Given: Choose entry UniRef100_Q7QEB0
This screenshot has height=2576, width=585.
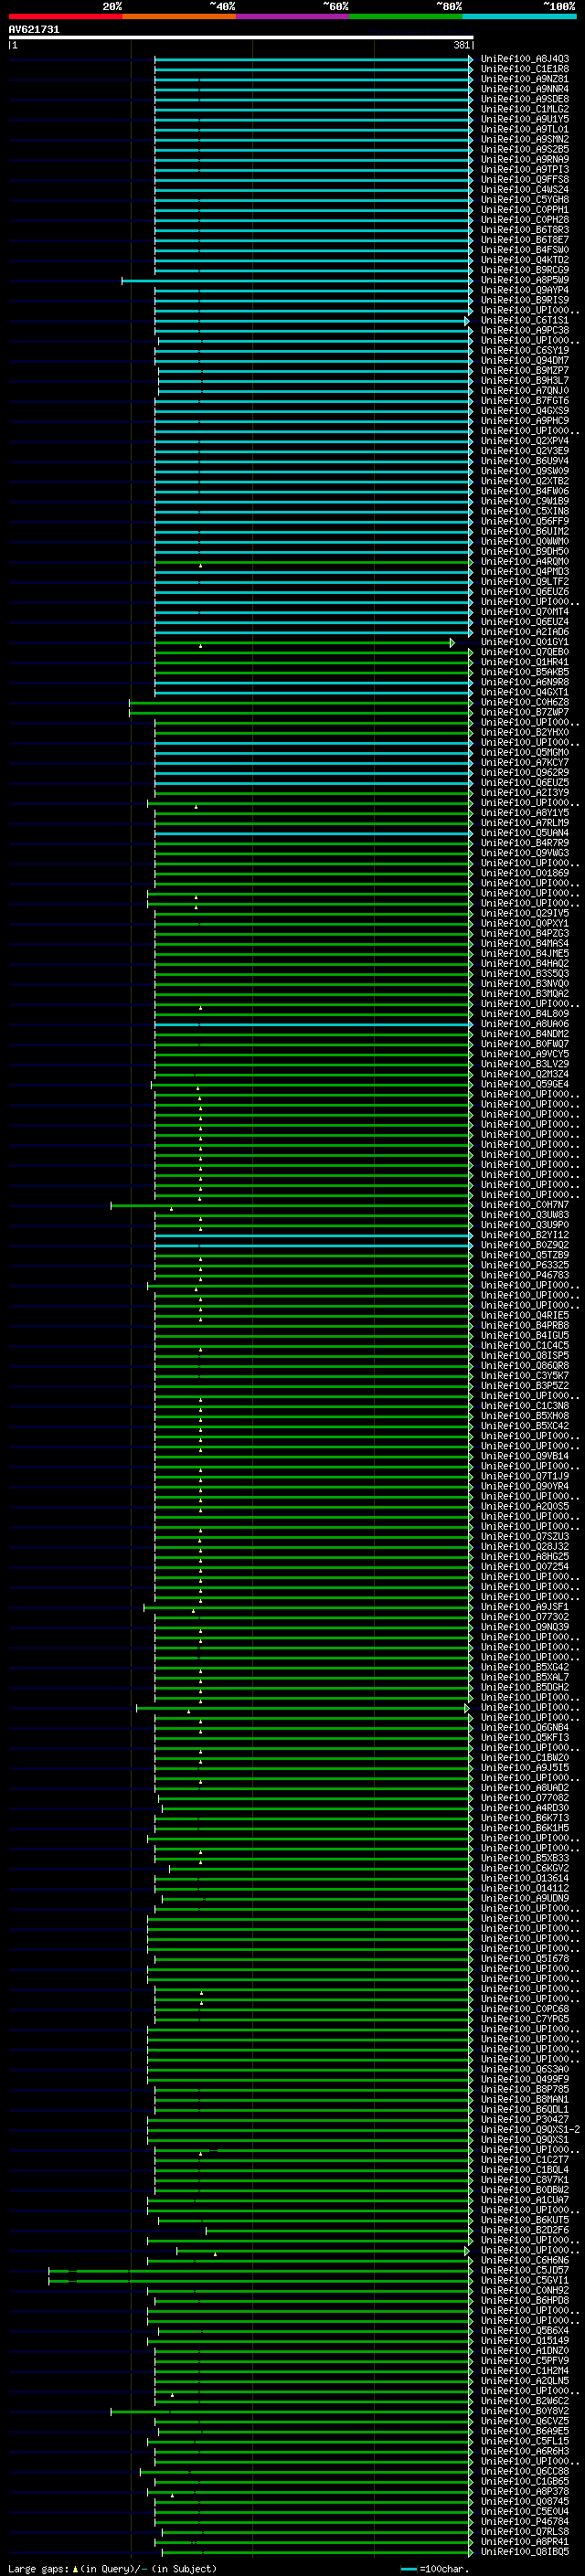Looking at the screenshot, I should click(525, 653).
